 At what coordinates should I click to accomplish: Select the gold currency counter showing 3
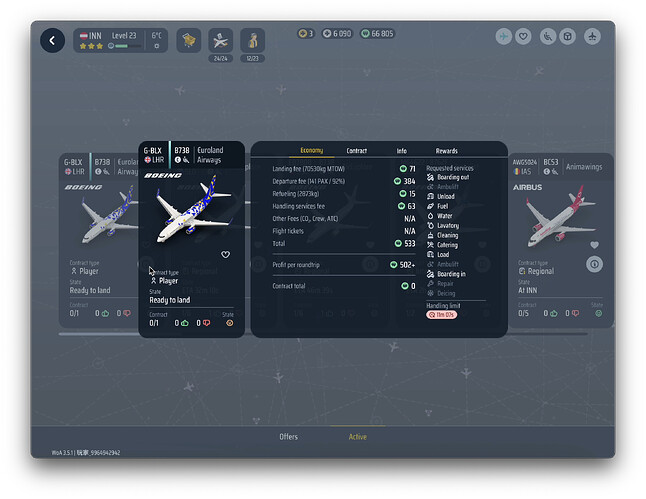pos(306,33)
